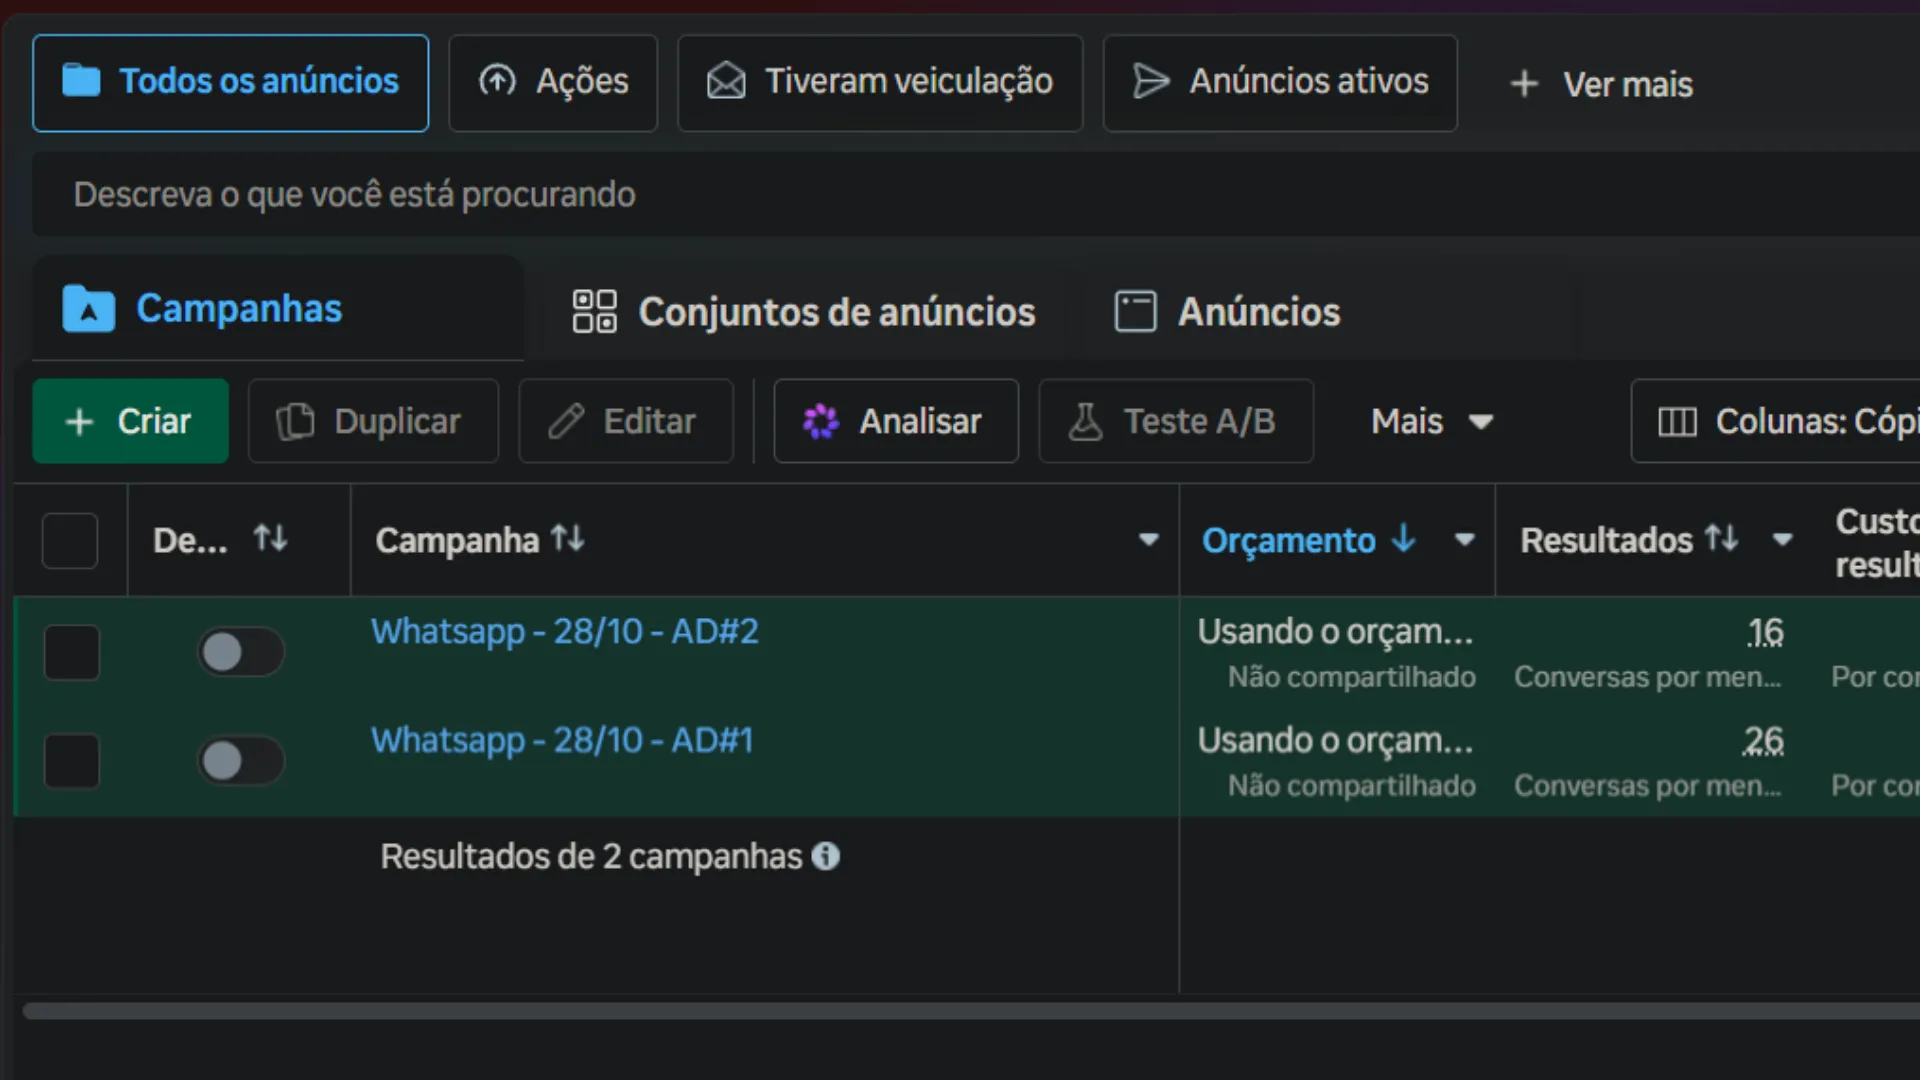Open campaign link Whatsapp - 28/10 - AD#1
Image resolution: width=1920 pixels, height=1080 pixels.
coord(562,741)
